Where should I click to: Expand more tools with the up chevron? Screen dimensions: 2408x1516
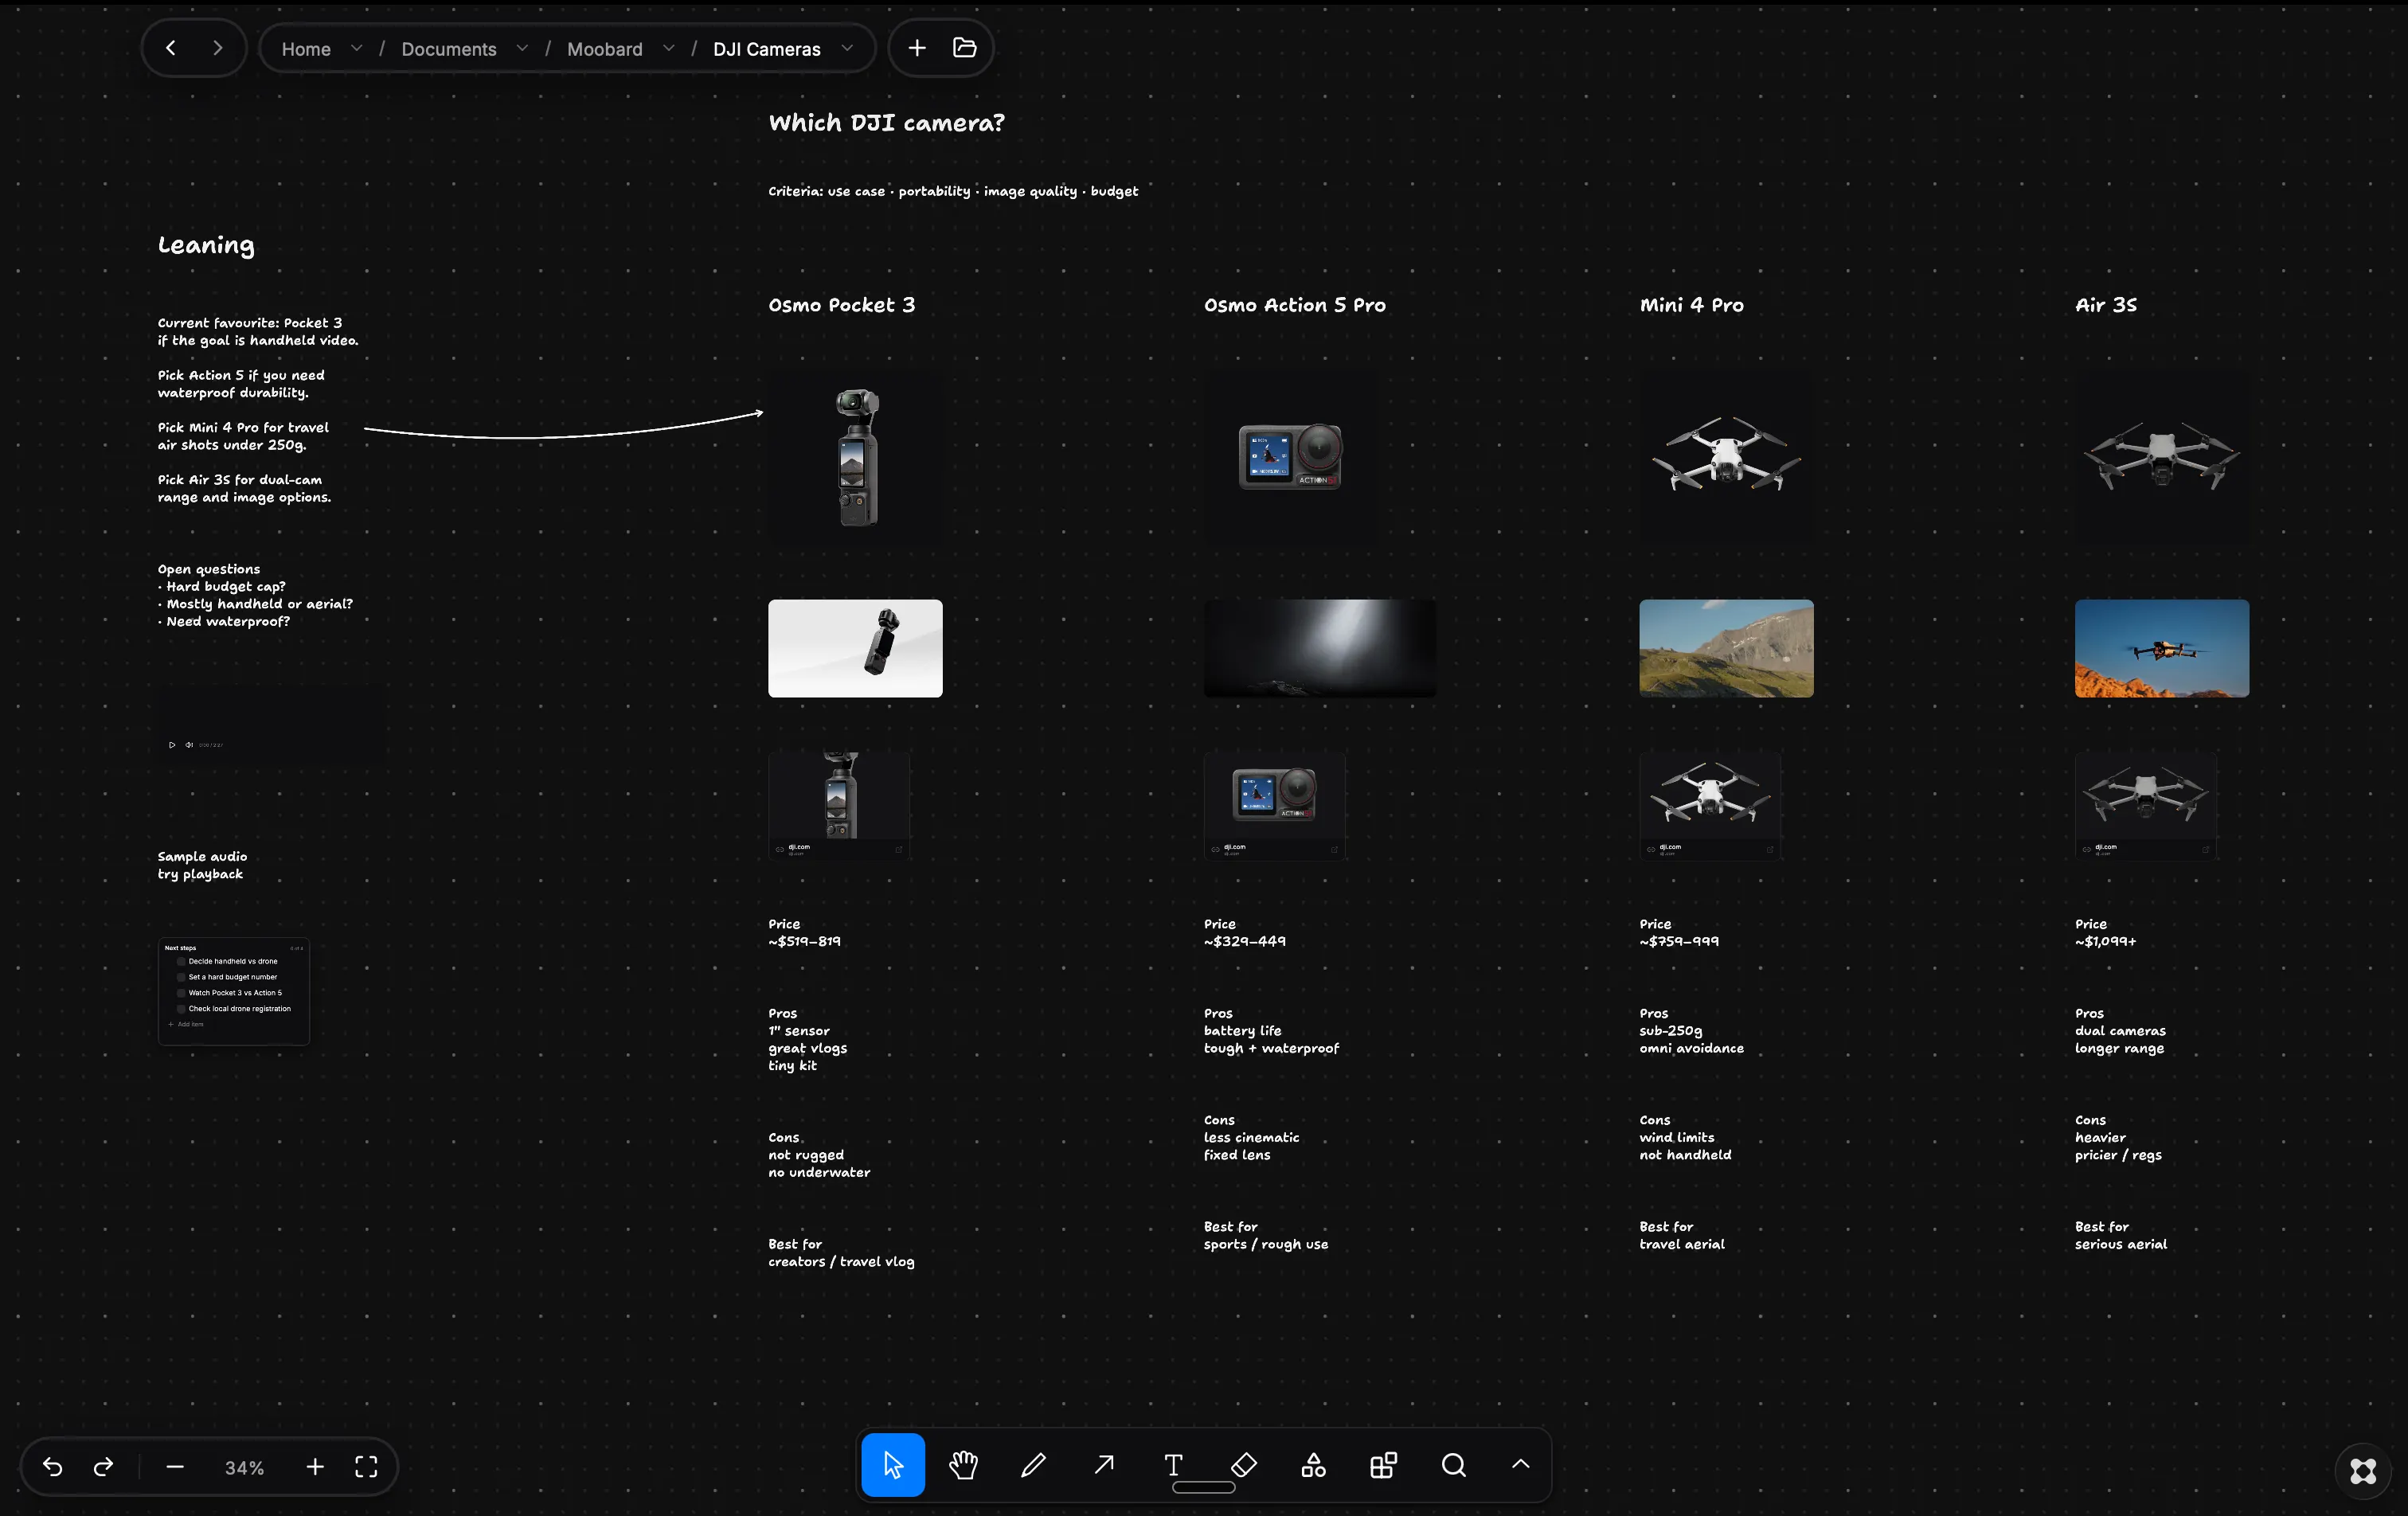[x=1520, y=1465]
